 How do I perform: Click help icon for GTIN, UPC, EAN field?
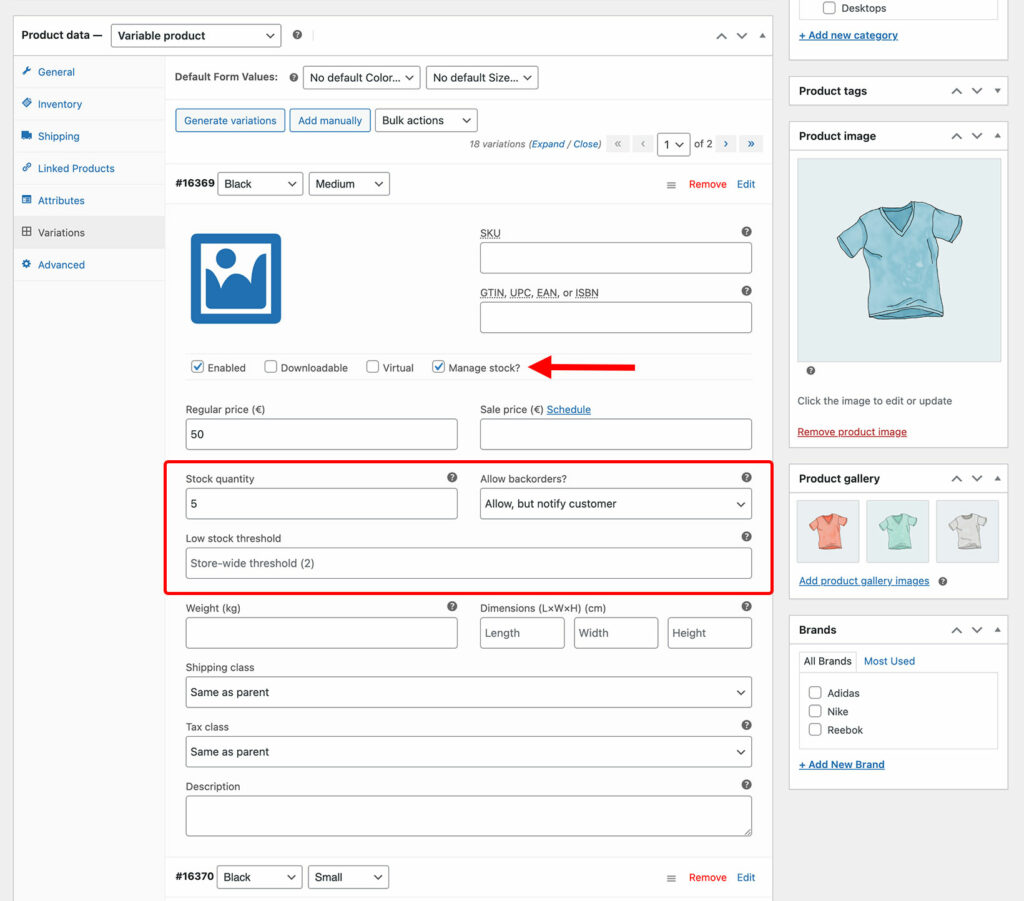click(746, 291)
